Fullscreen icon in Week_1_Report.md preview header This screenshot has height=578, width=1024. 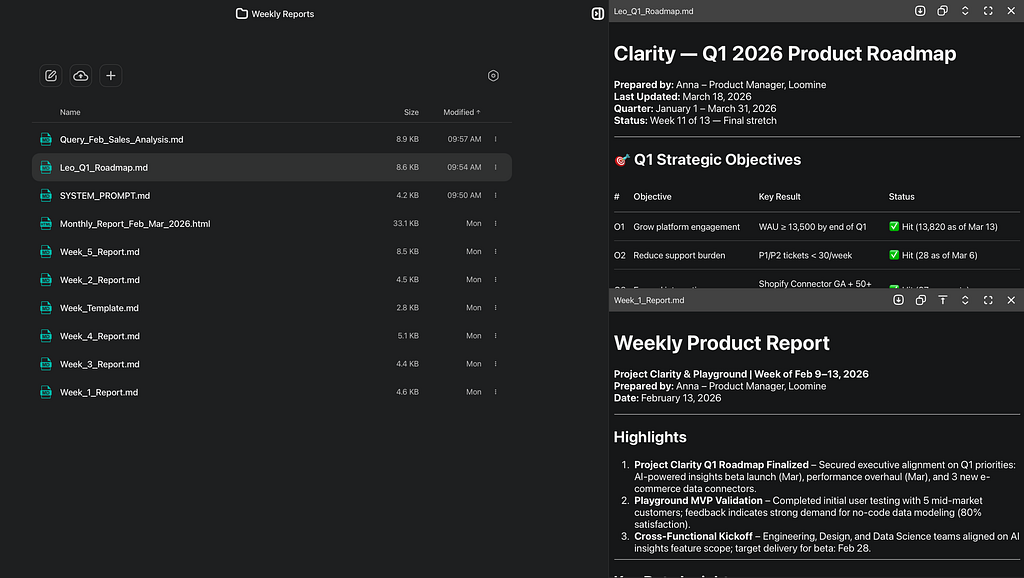[988, 300]
